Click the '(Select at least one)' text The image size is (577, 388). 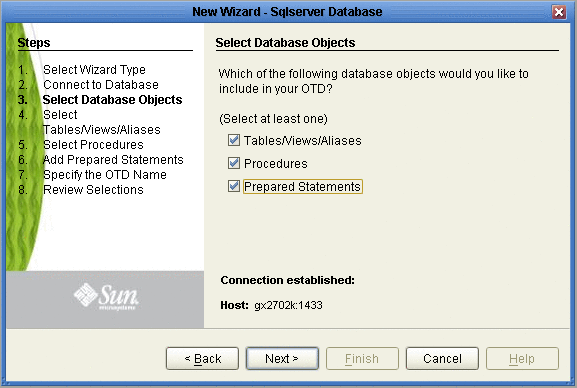[x=273, y=119]
